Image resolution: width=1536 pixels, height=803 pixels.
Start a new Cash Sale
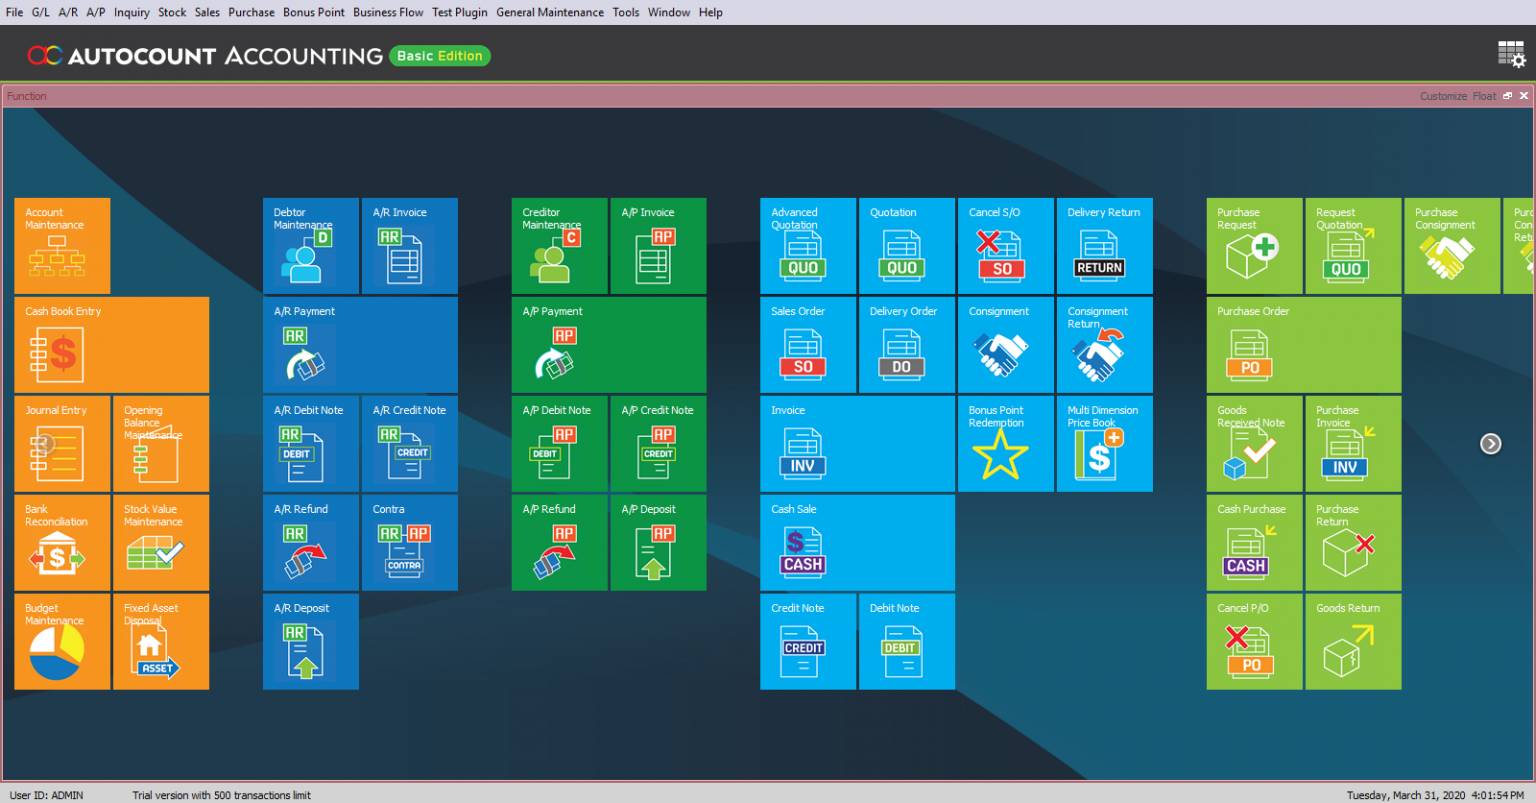[x=856, y=542]
